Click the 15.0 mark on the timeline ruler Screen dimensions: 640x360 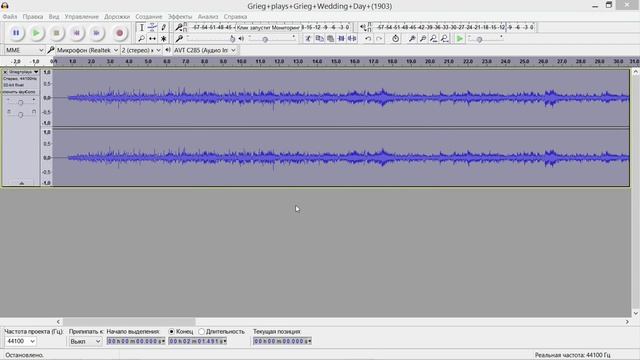click(336, 61)
